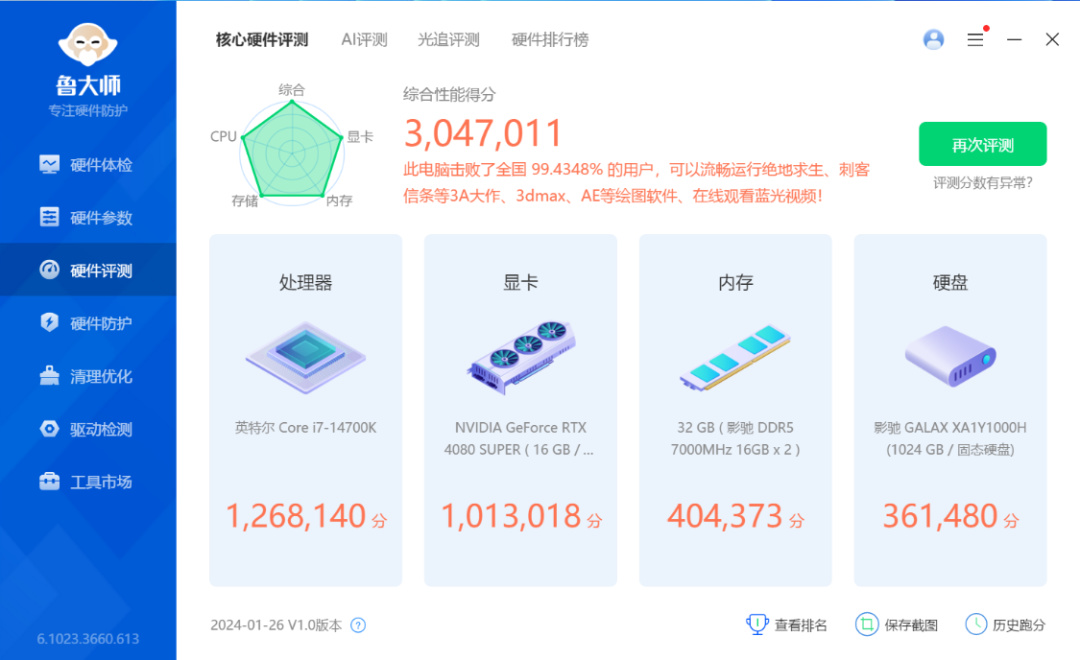The width and height of the screenshot is (1080, 660).
Task: Close the 鲁大师 window
Action: (x=1052, y=39)
